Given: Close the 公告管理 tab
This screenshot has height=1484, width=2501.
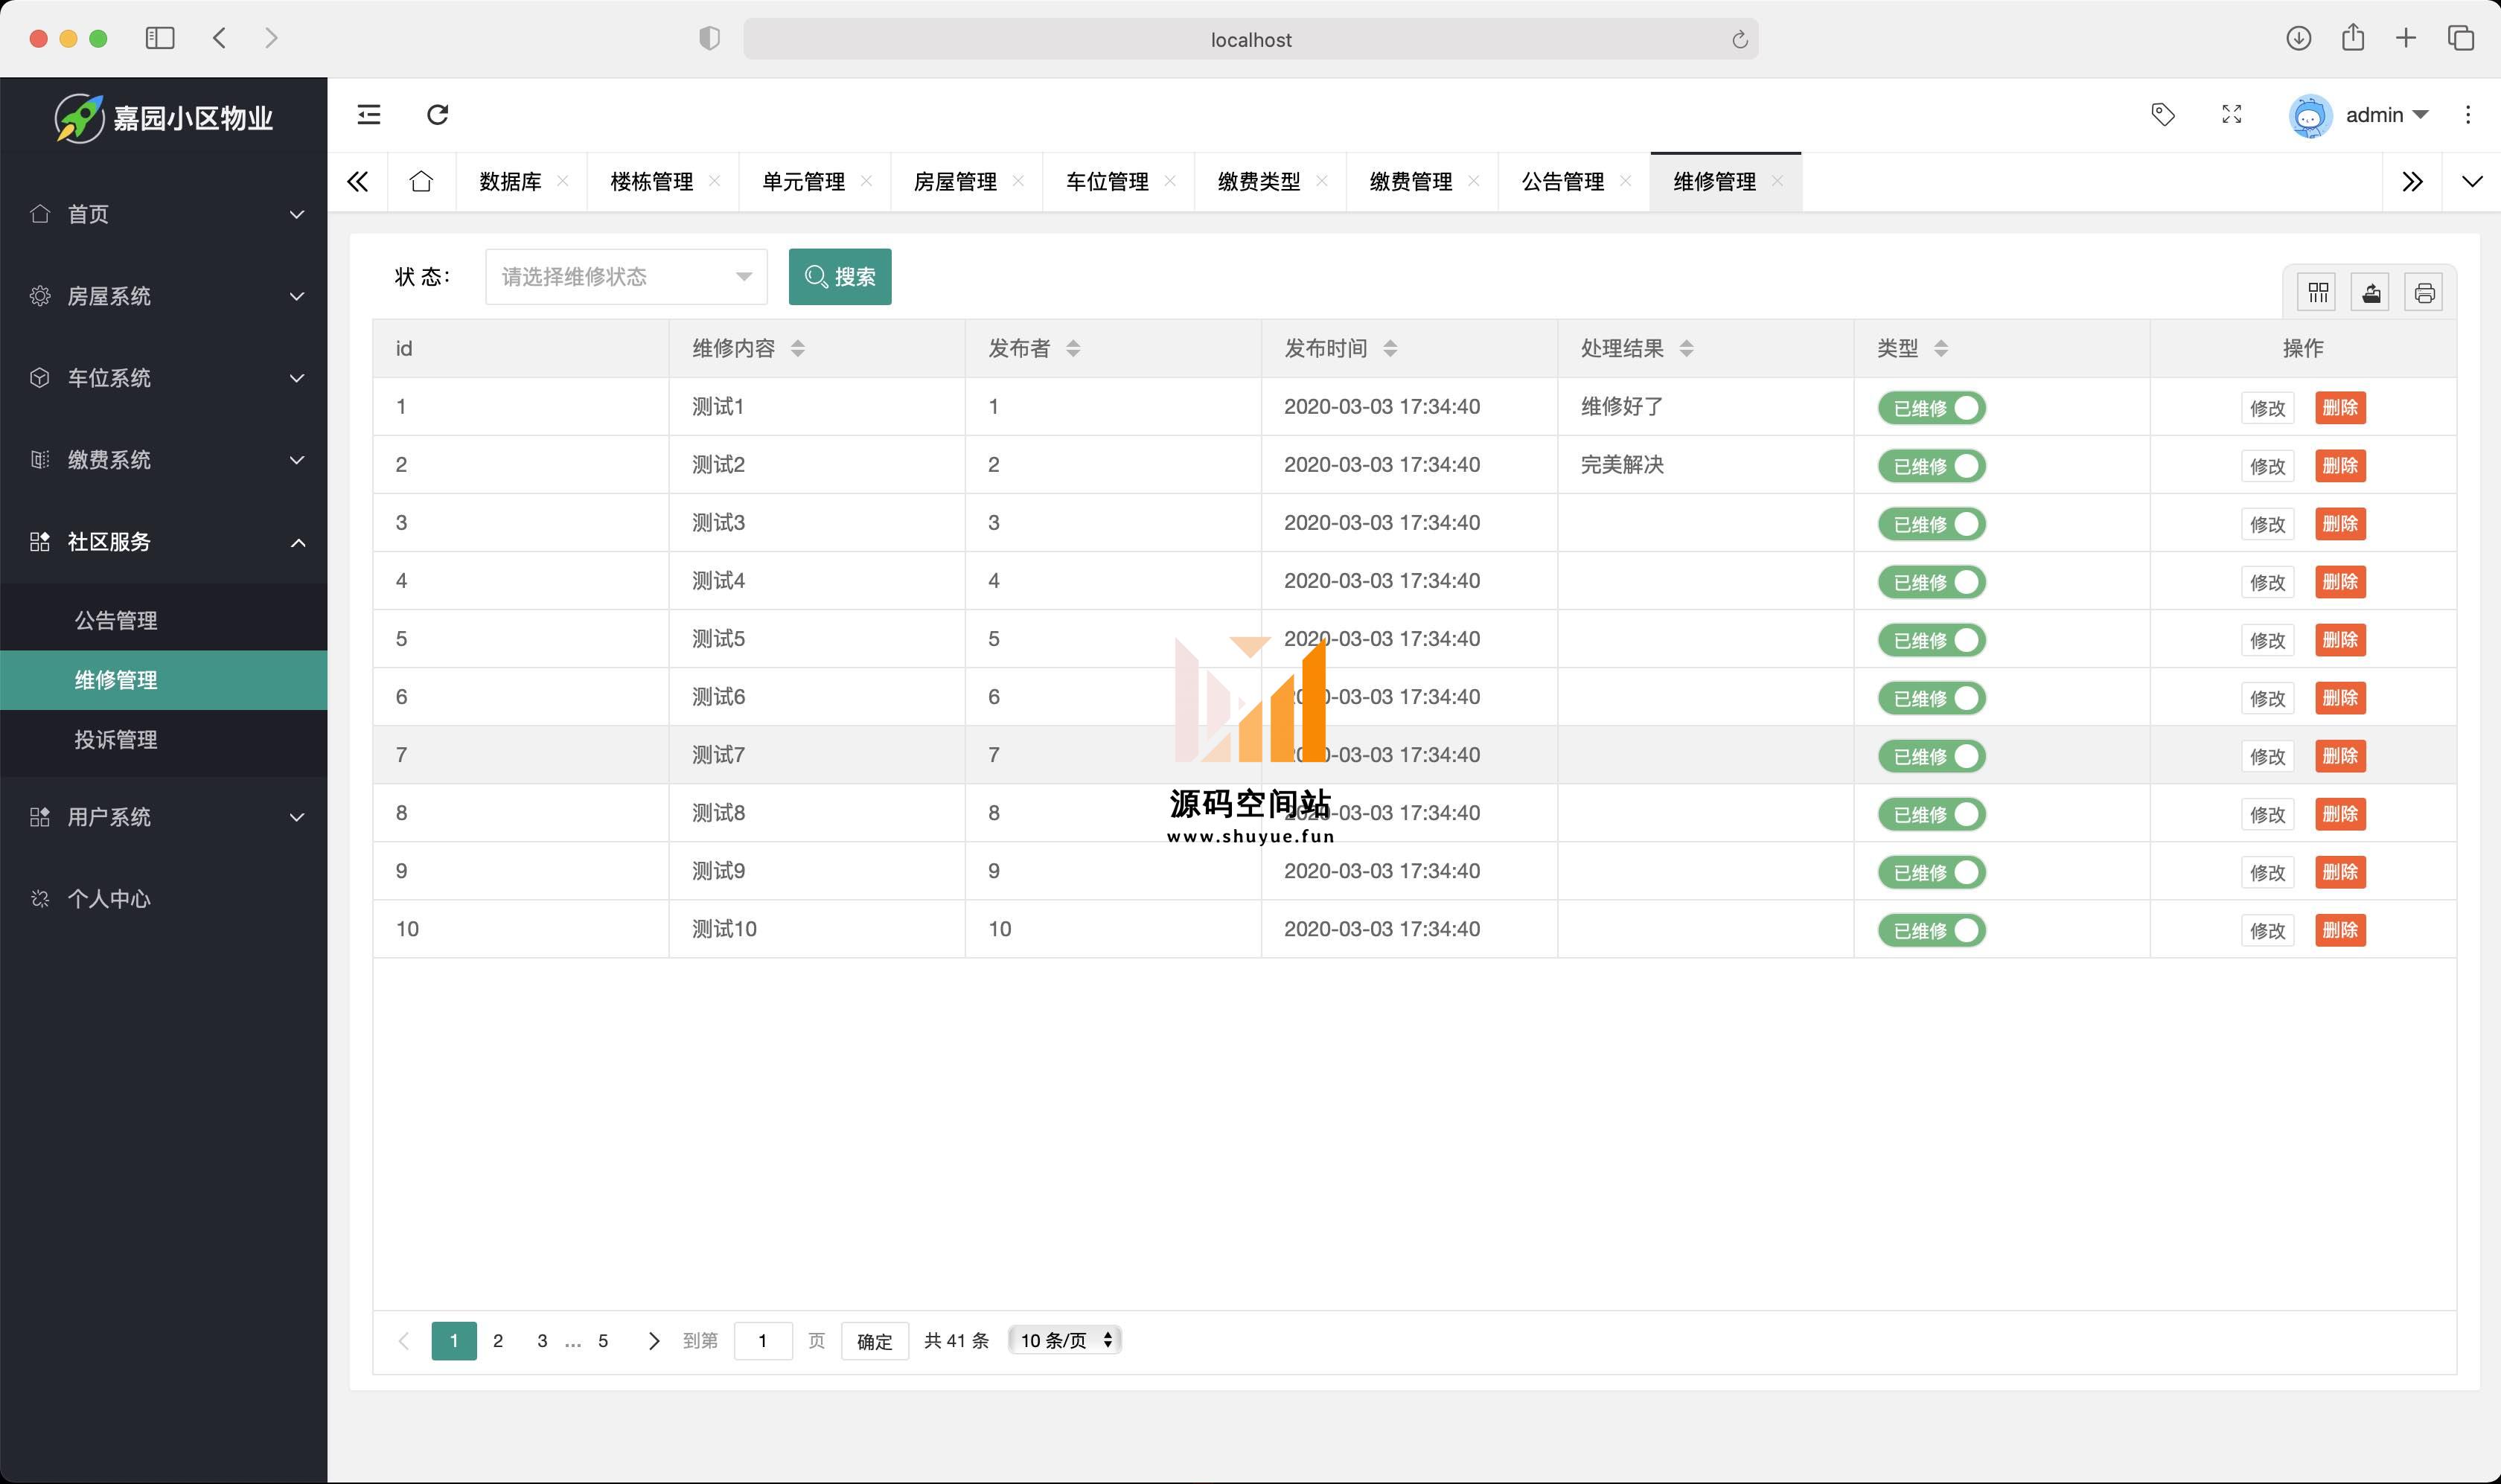Looking at the screenshot, I should 1625,181.
